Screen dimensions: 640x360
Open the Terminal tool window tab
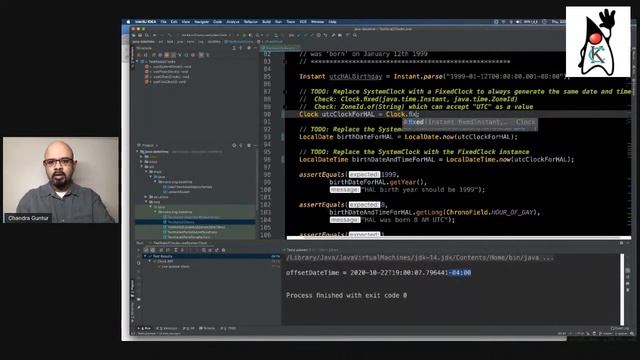208,328
